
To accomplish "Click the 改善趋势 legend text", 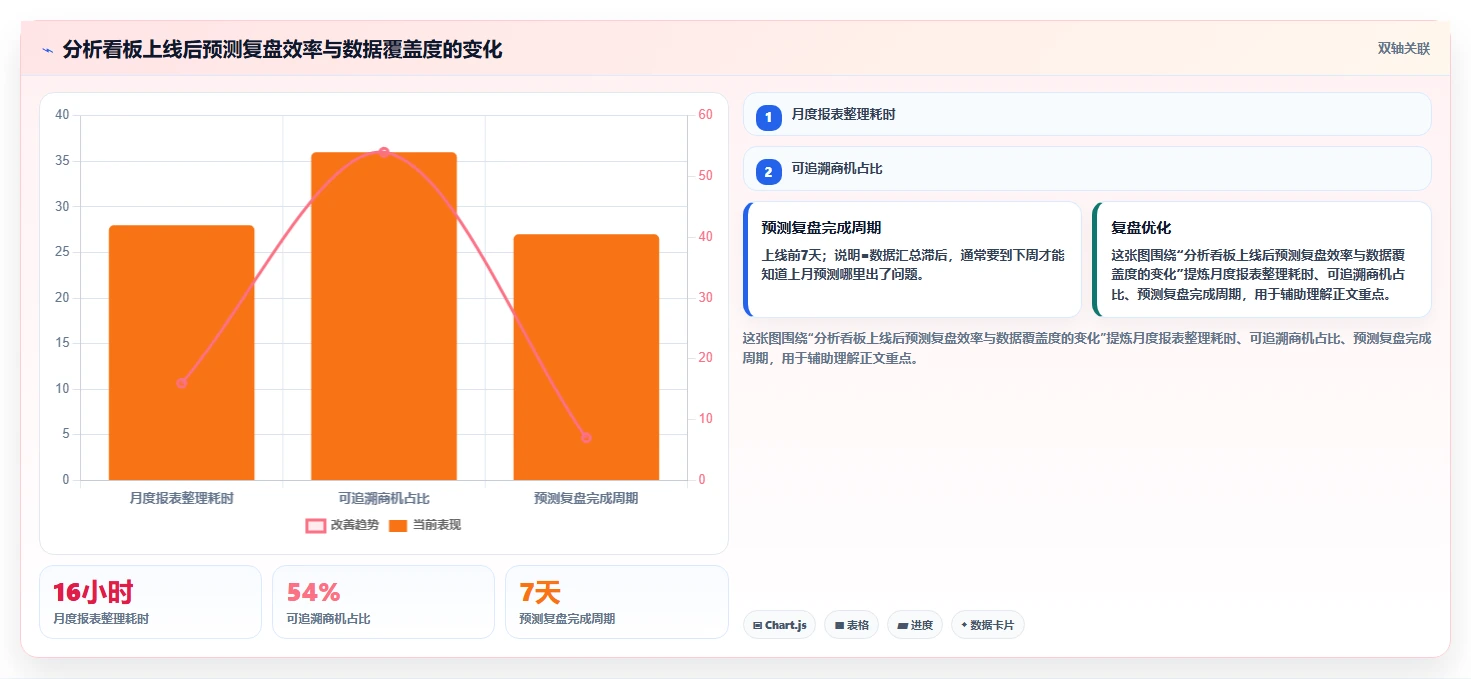I will (x=354, y=525).
